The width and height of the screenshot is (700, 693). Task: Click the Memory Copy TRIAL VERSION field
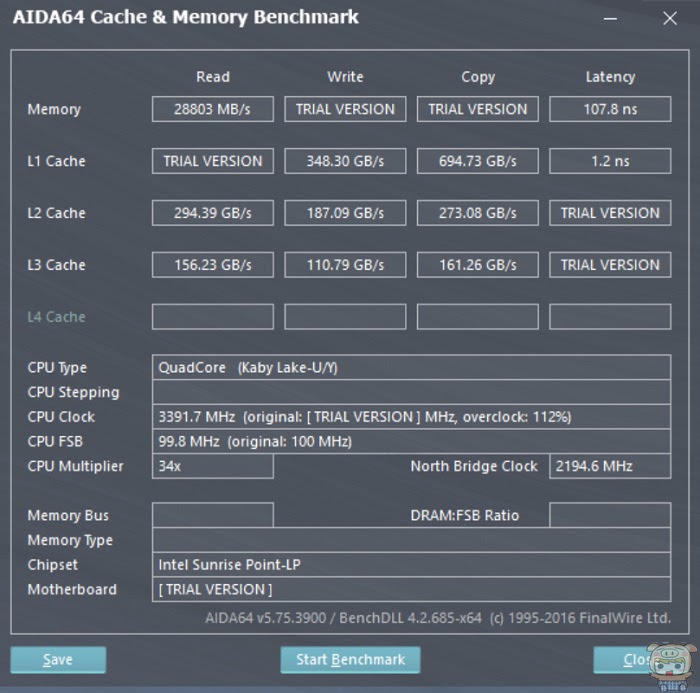(x=478, y=109)
